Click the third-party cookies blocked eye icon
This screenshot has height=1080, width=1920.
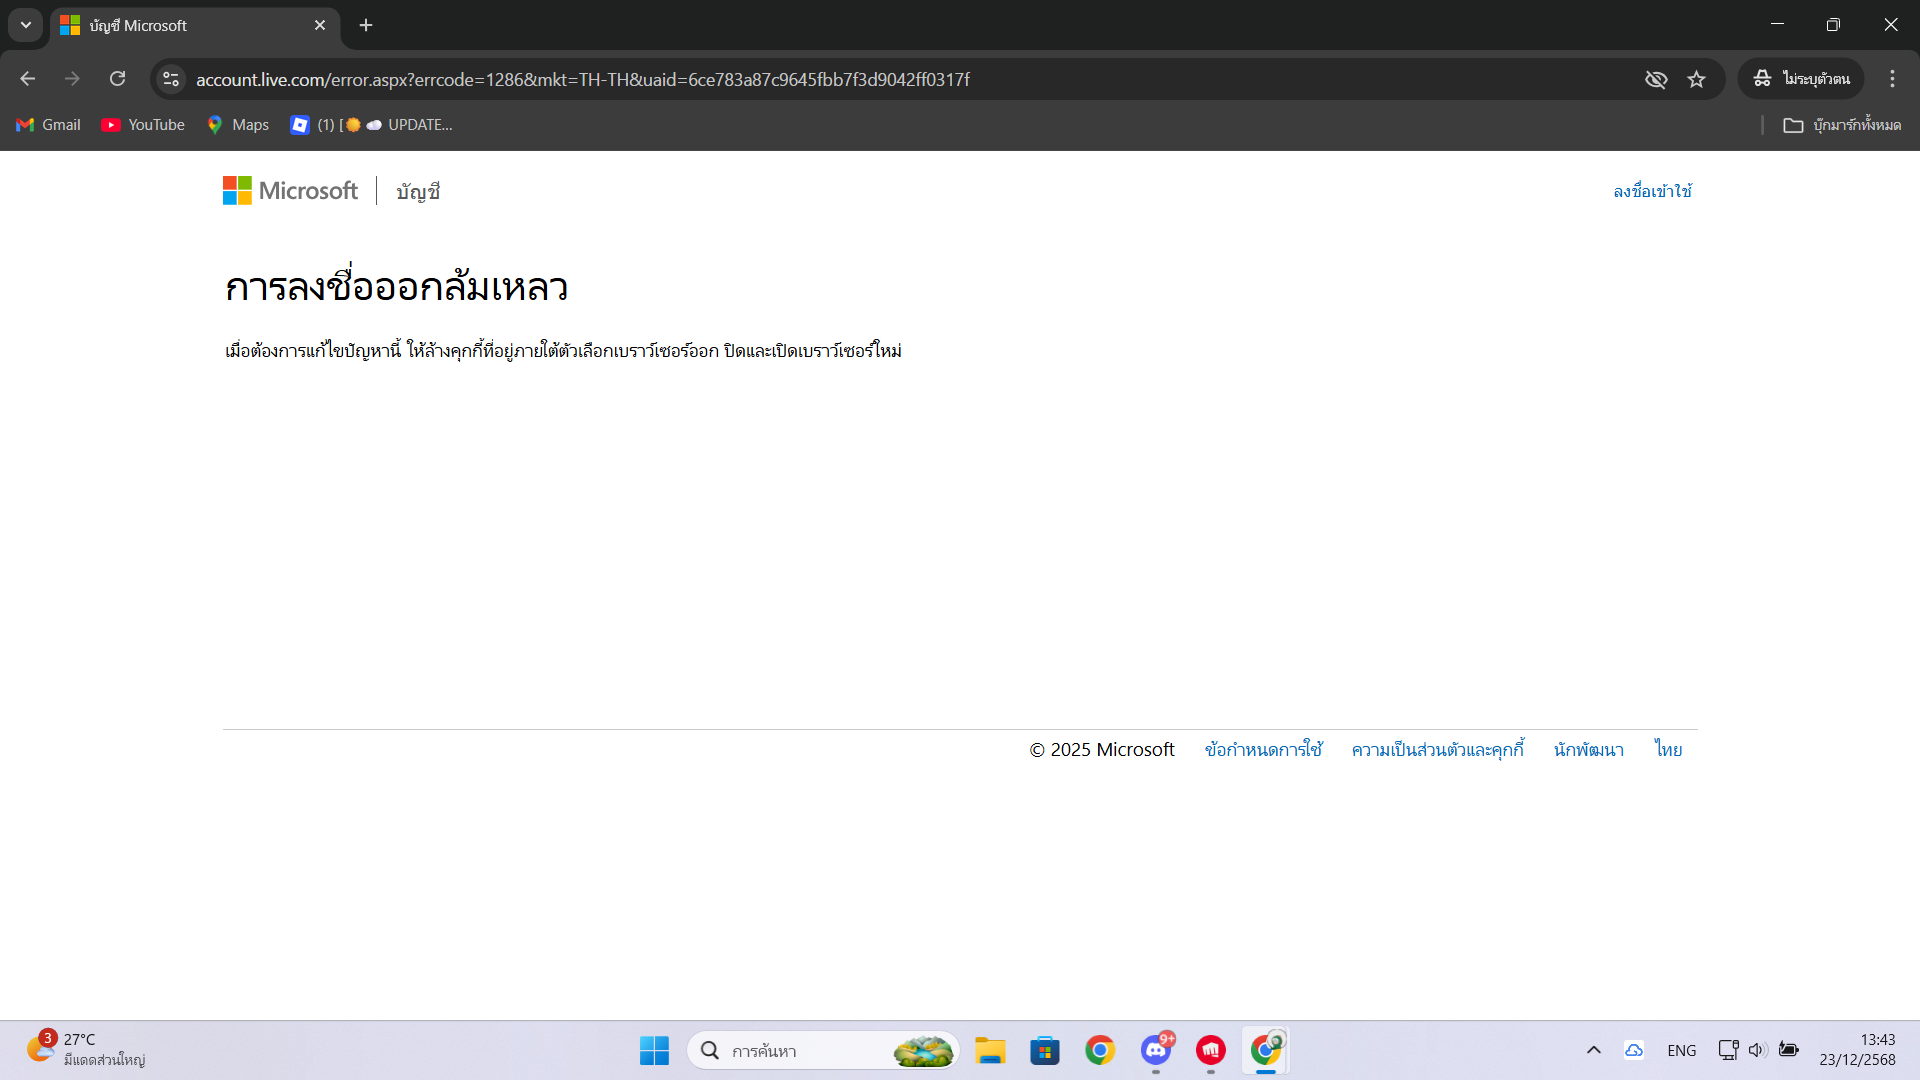1656,79
